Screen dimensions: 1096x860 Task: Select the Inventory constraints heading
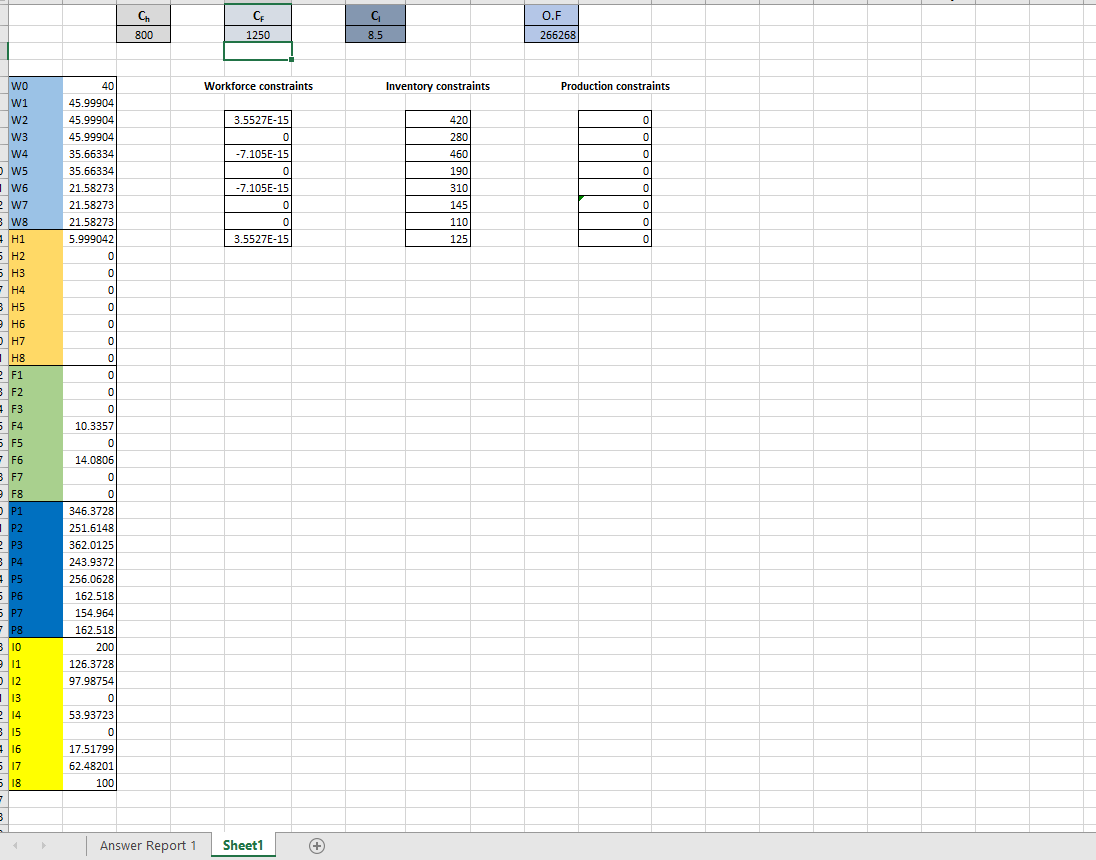(x=437, y=86)
